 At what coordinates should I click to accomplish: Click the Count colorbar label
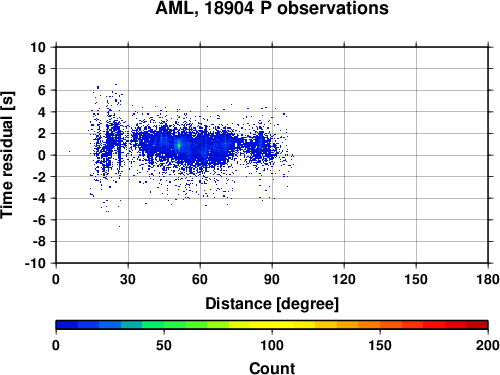272,368
